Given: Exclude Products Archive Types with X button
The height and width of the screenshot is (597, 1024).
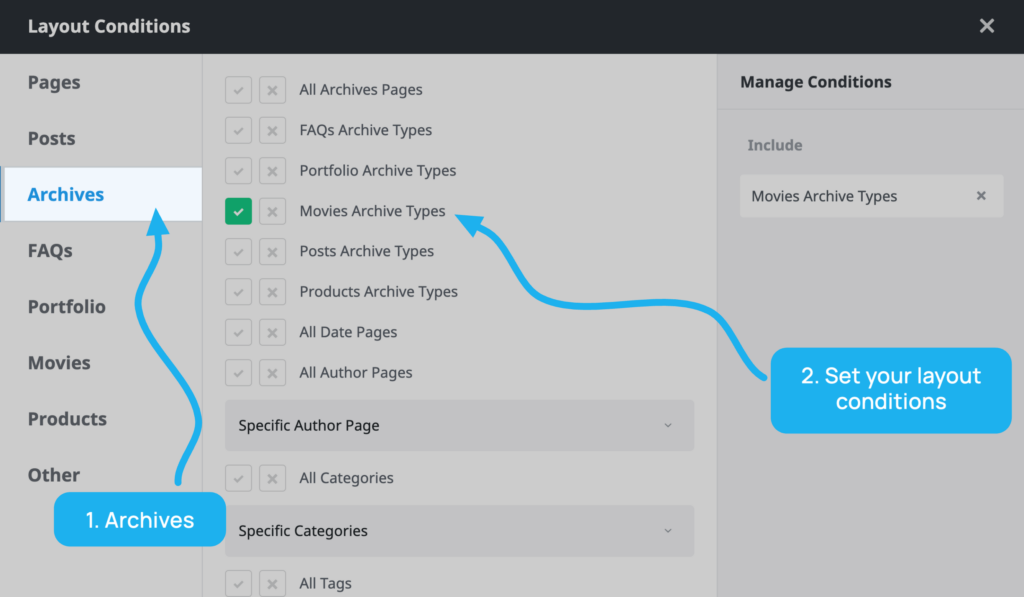Looking at the screenshot, I should pos(272,292).
